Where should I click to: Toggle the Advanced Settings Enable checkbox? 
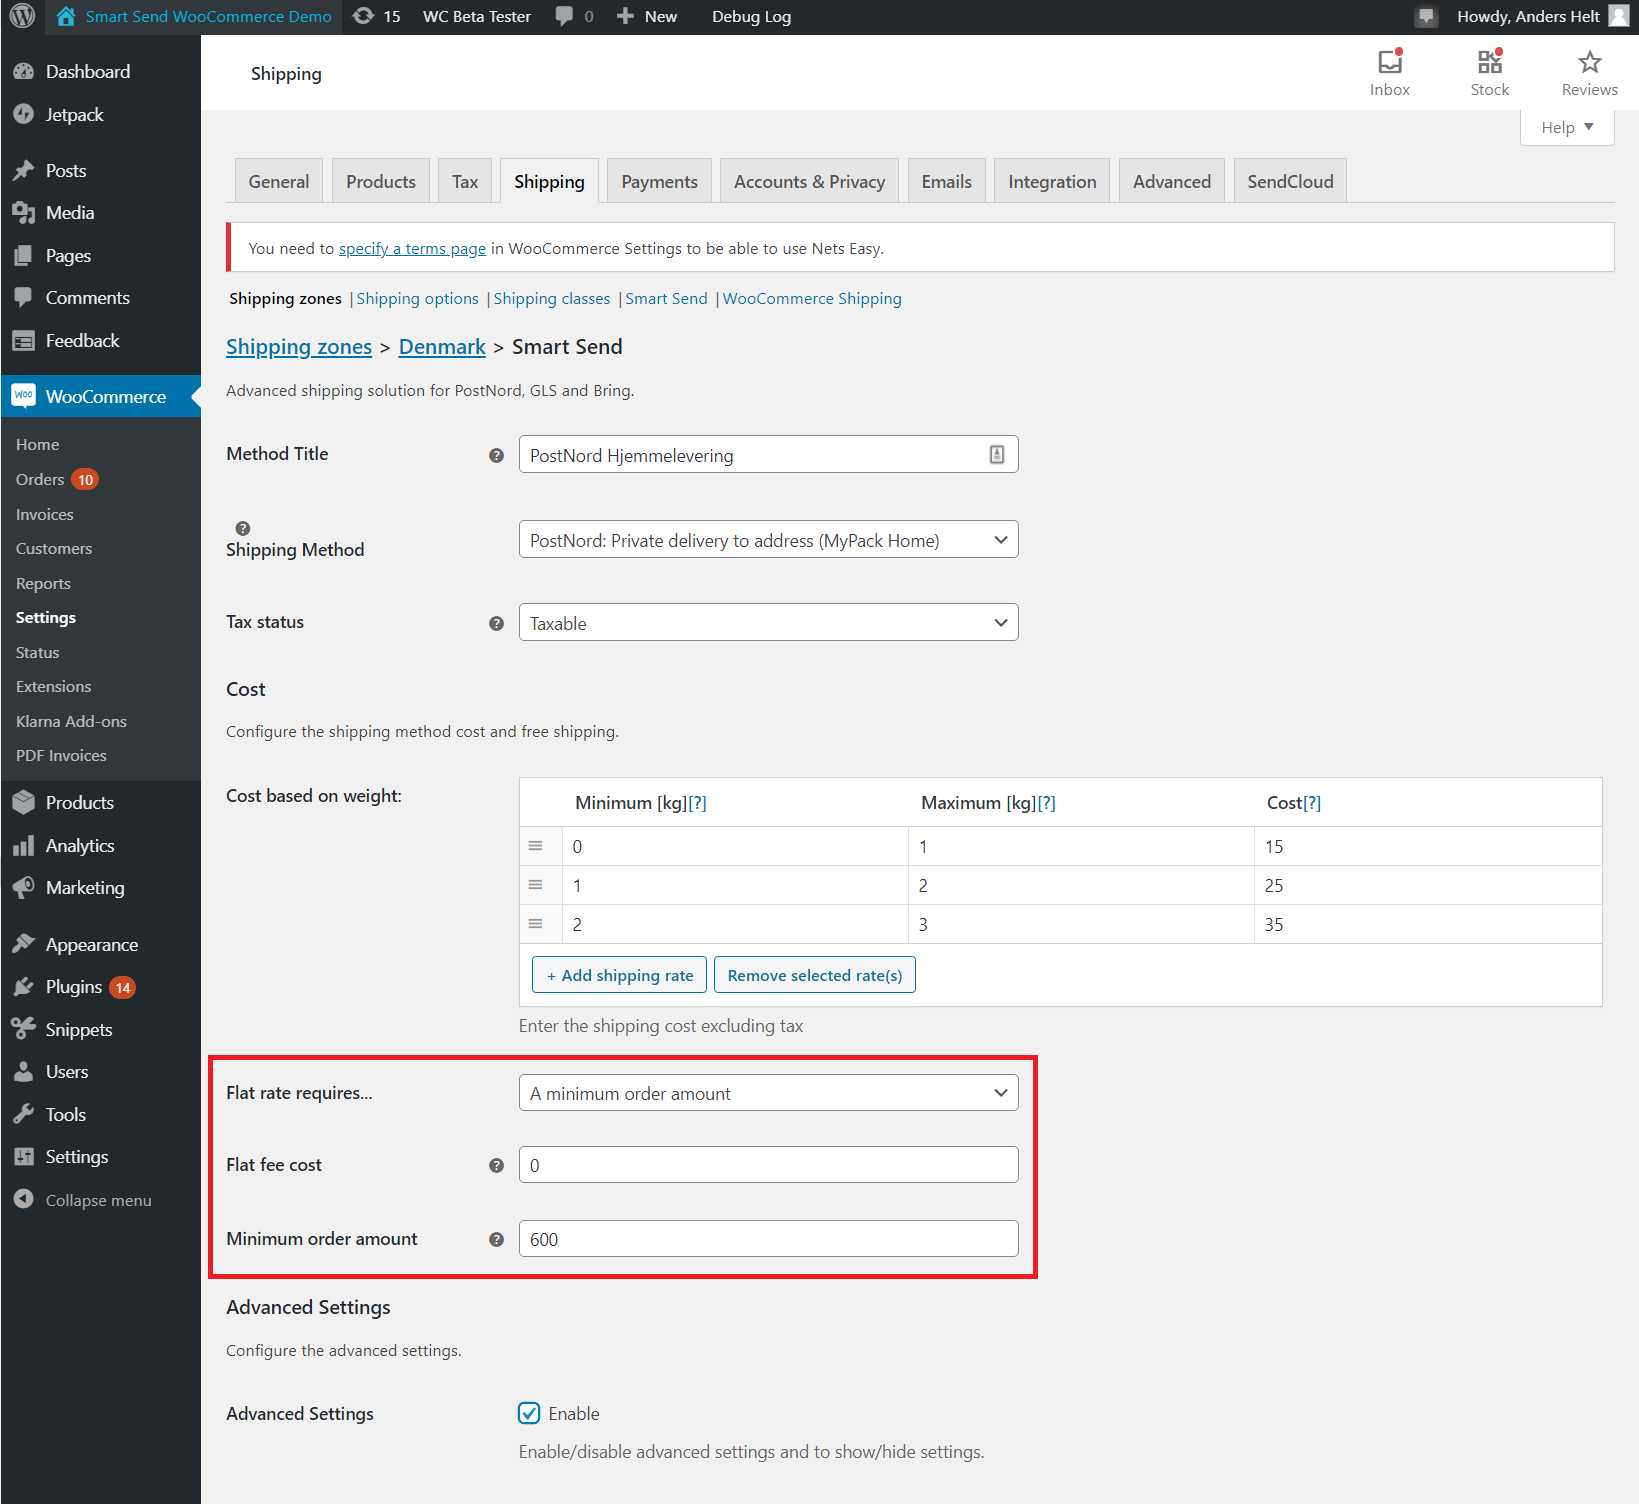[x=529, y=1413]
